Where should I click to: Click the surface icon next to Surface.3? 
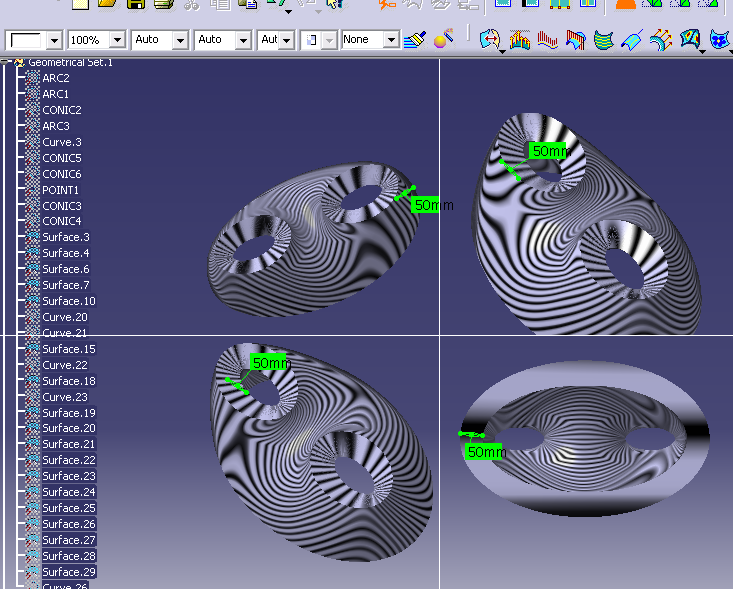pyautogui.click(x=32, y=237)
